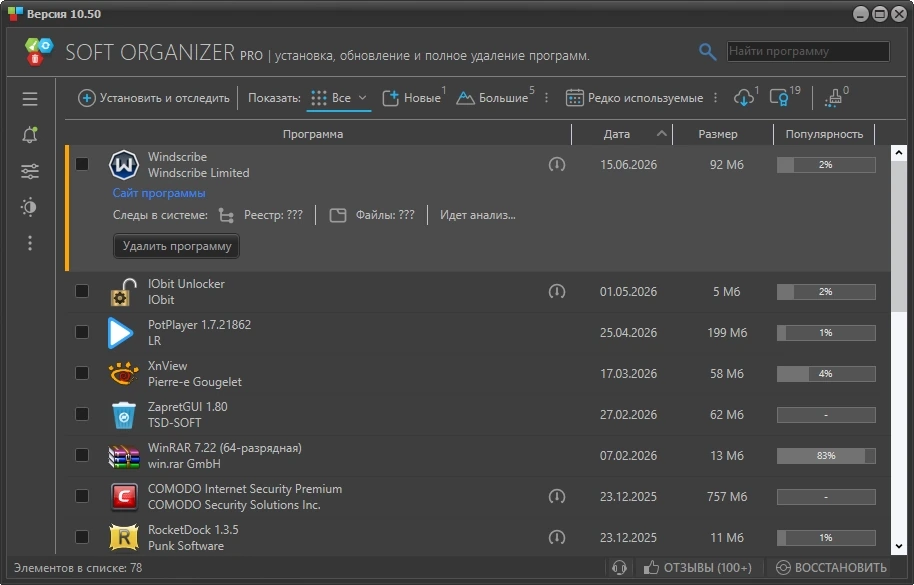Viewport: 914px width, 585px height.
Task: Check the ZapretGUI 1.80 checkbox
Action: coord(82,414)
